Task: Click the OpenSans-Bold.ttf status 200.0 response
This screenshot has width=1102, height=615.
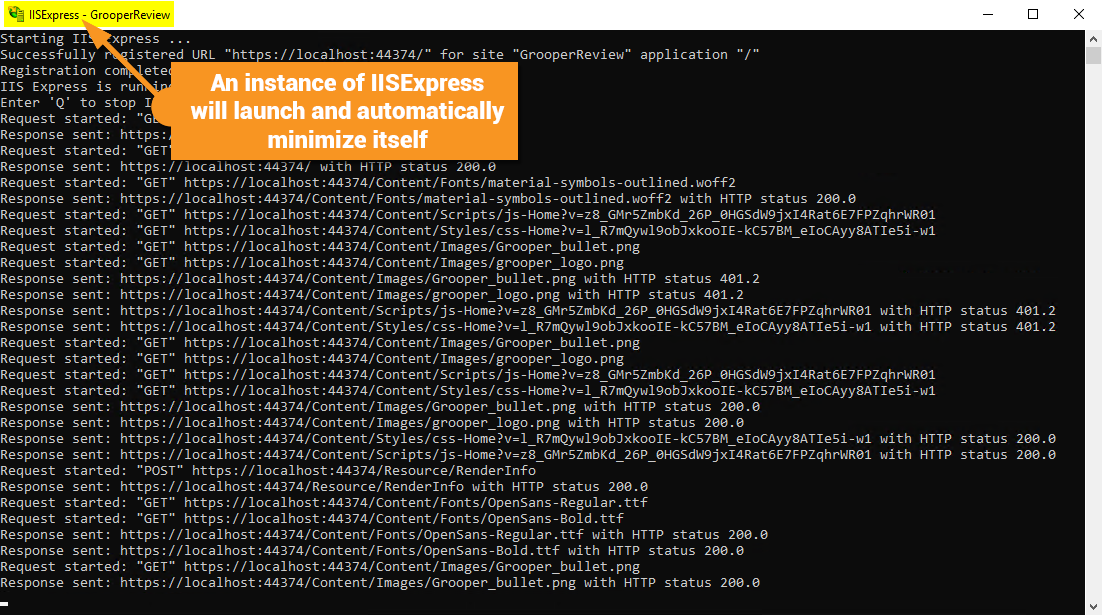Action: click(372, 551)
